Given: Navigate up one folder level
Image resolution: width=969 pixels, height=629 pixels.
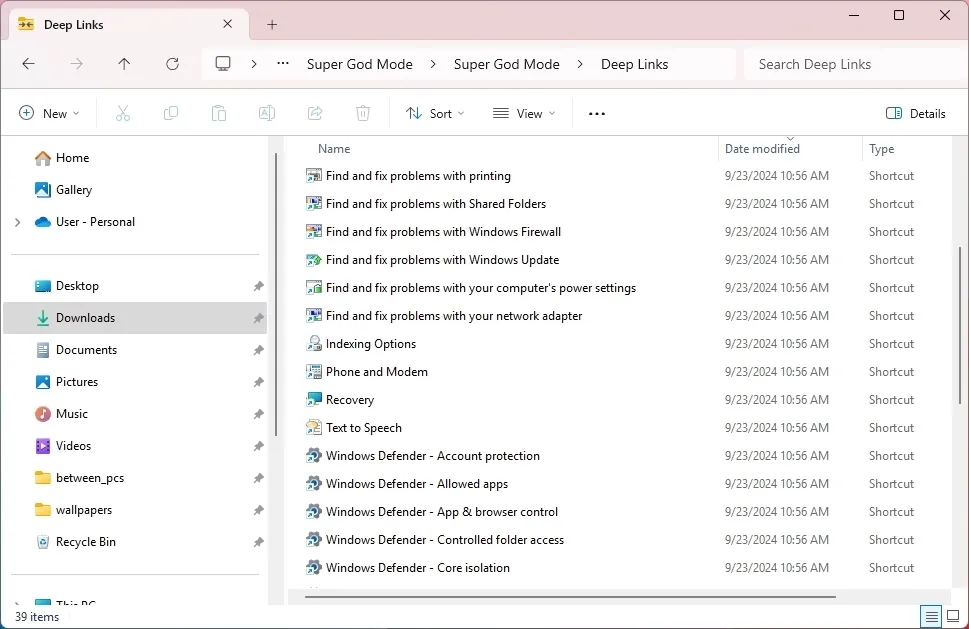Looking at the screenshot, I should [123, 63].
